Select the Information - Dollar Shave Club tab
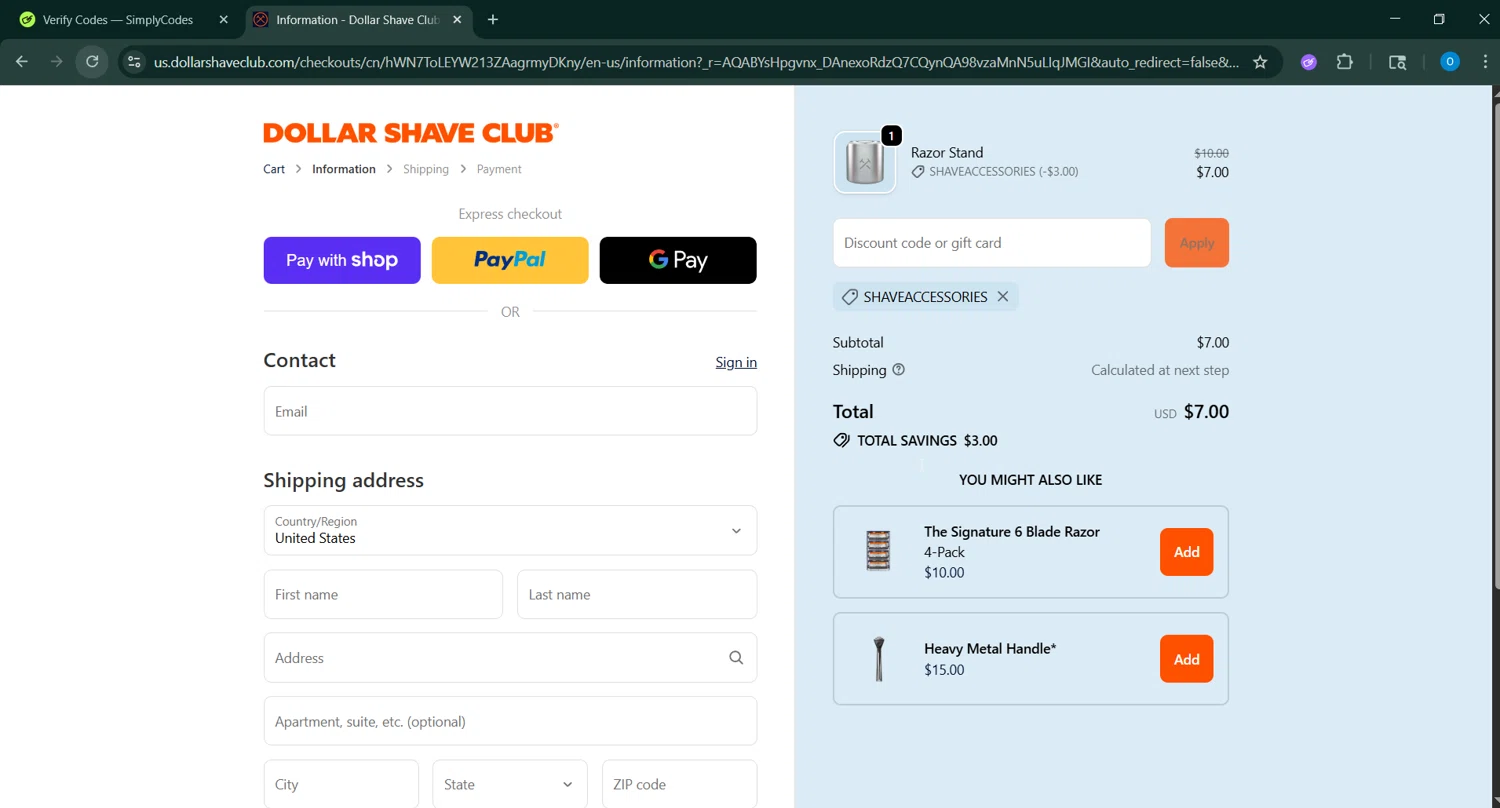The image size is (1500, 808). coord(359,20)
